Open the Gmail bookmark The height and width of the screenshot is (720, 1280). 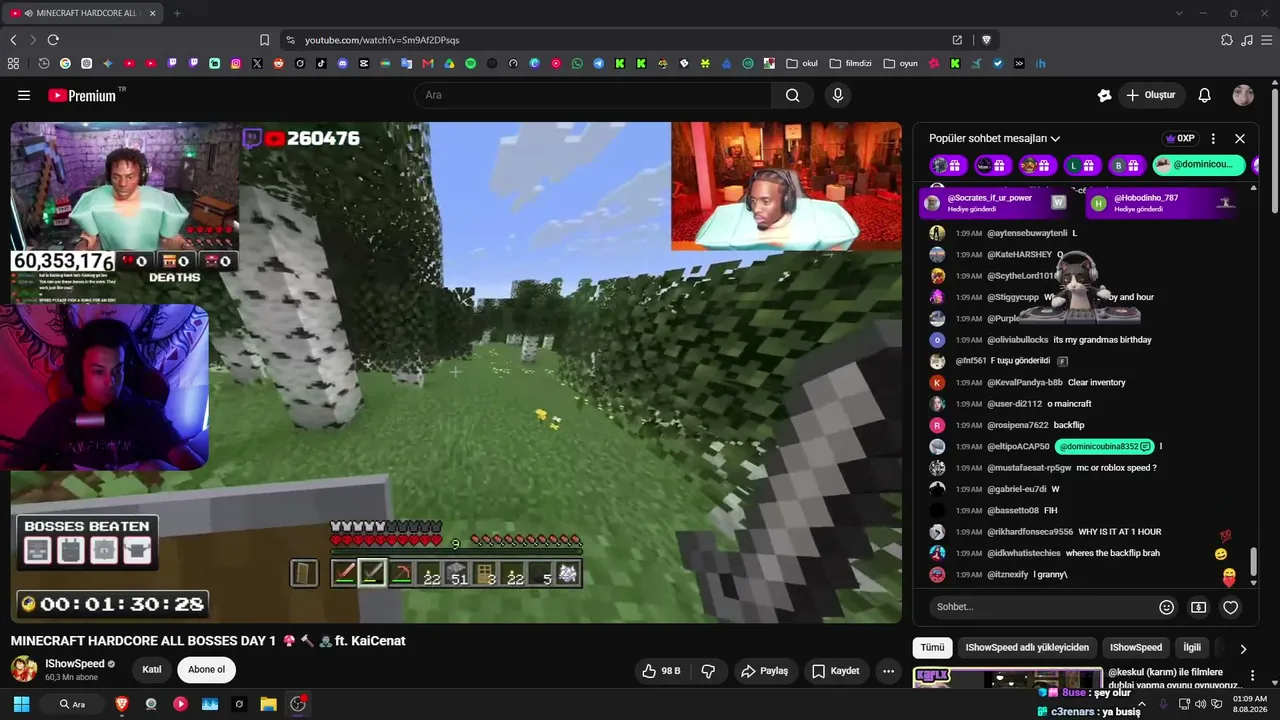point(428,63)
